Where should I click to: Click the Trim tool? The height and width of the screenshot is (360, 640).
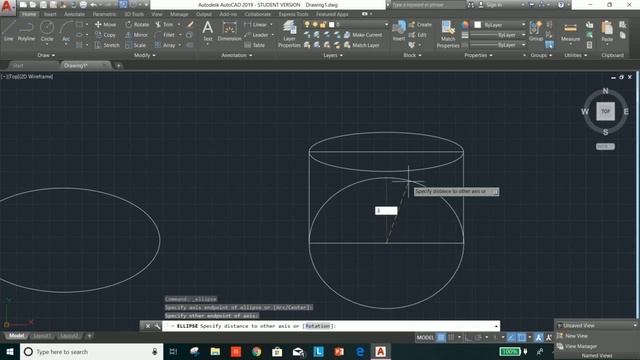coord(164,24)
